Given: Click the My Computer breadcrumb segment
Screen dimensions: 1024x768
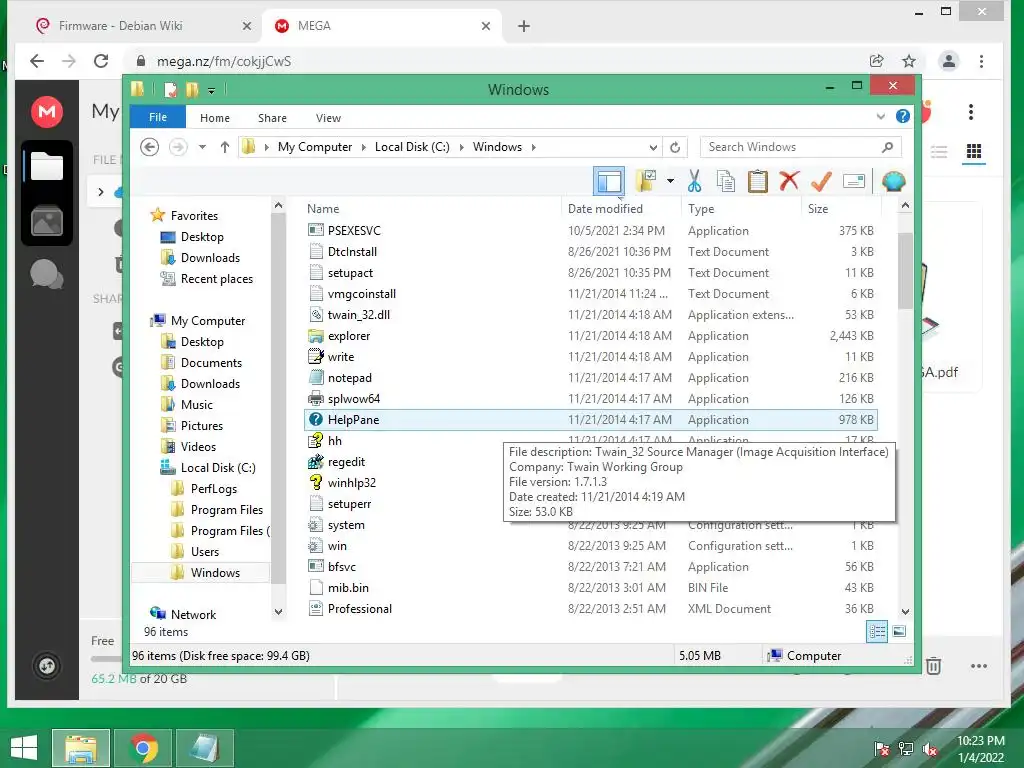Looking at the screenshot, I should pos(315,147).
